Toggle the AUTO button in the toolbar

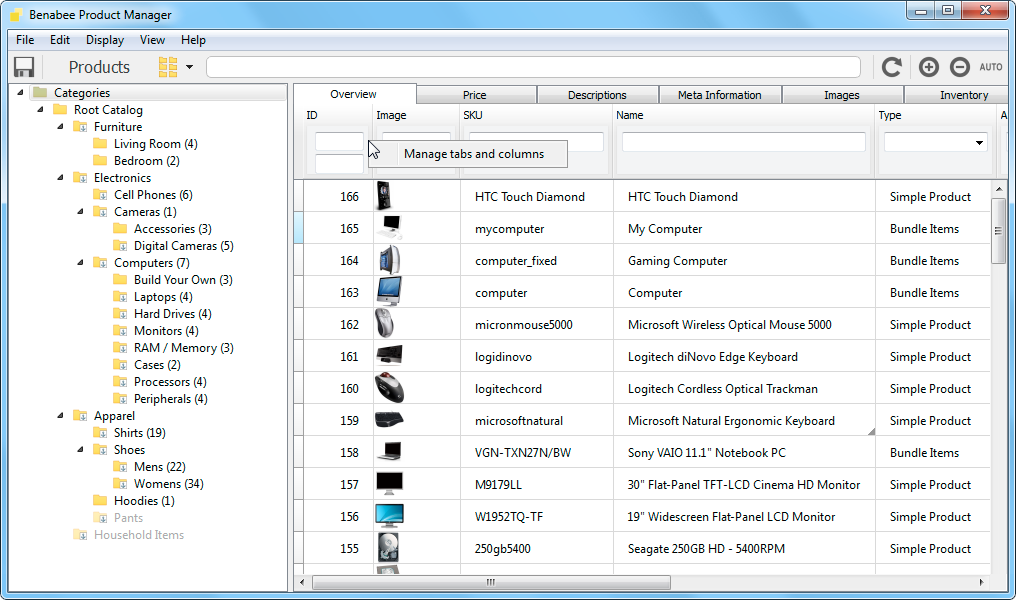click(990, 67)
